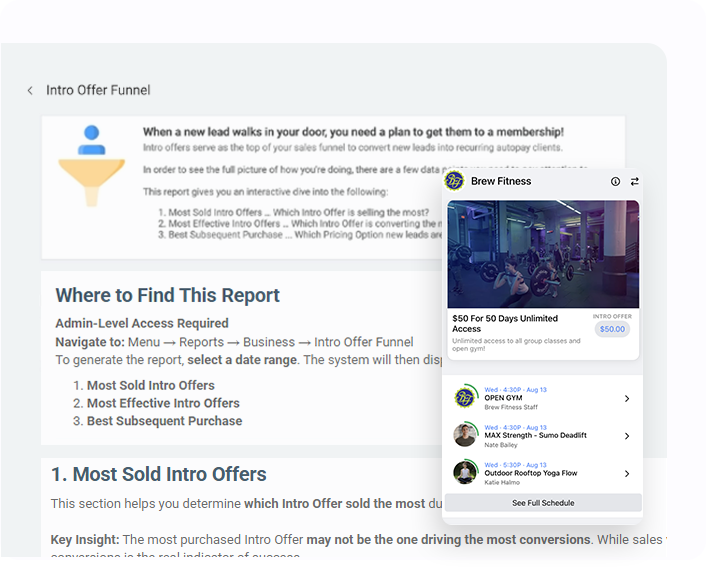This screenshot has width=706, height=567.
Task: Click the 'Best Subsequent Purchase' bold list item
Action: pyautogui.click(x=164, y=421)
